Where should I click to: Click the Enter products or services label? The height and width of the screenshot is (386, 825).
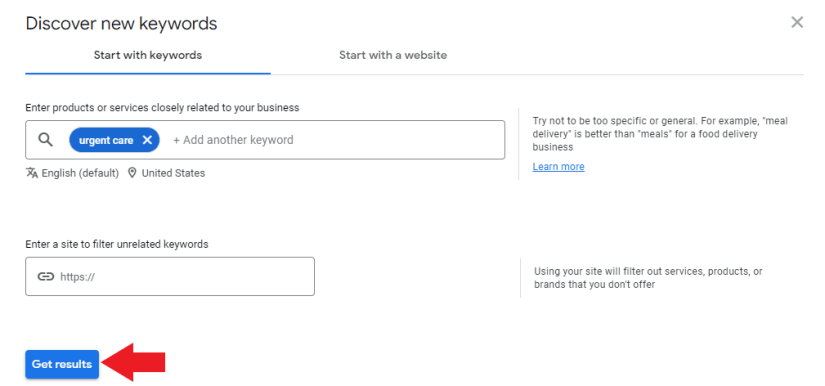162,108
